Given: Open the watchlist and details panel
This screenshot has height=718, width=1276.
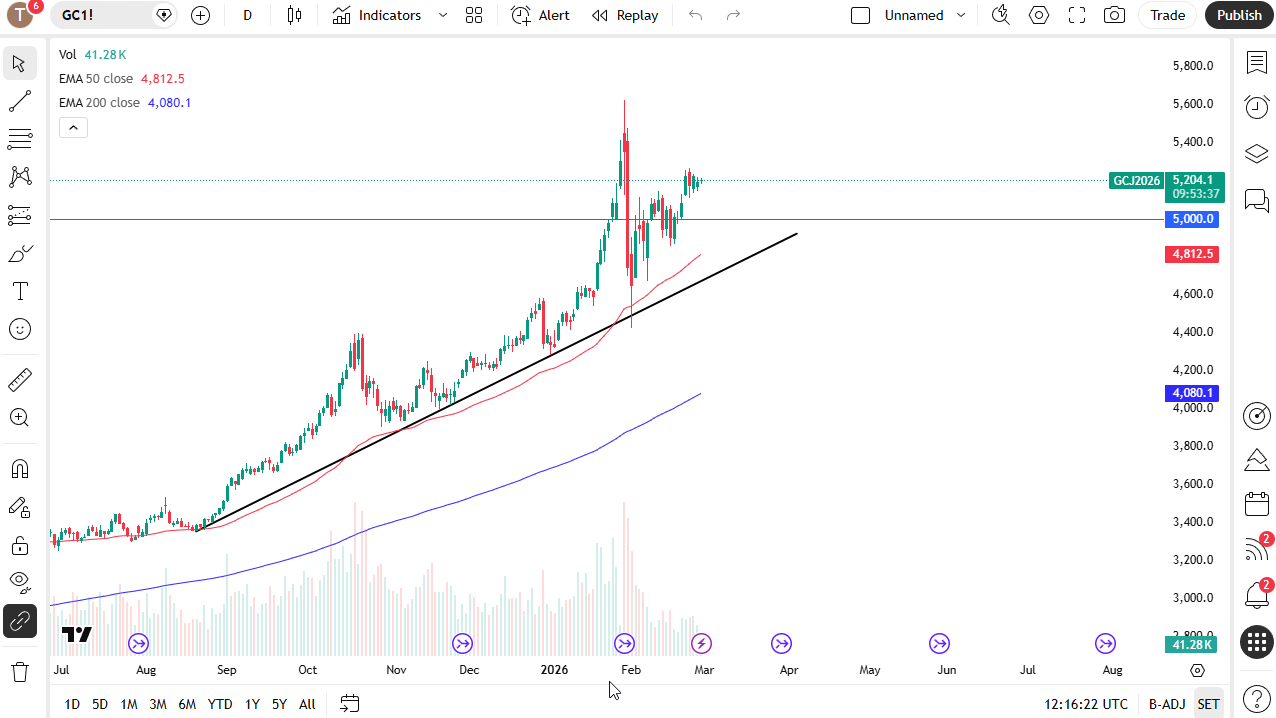Looking at the screenshot, I should click(1256, 63).
